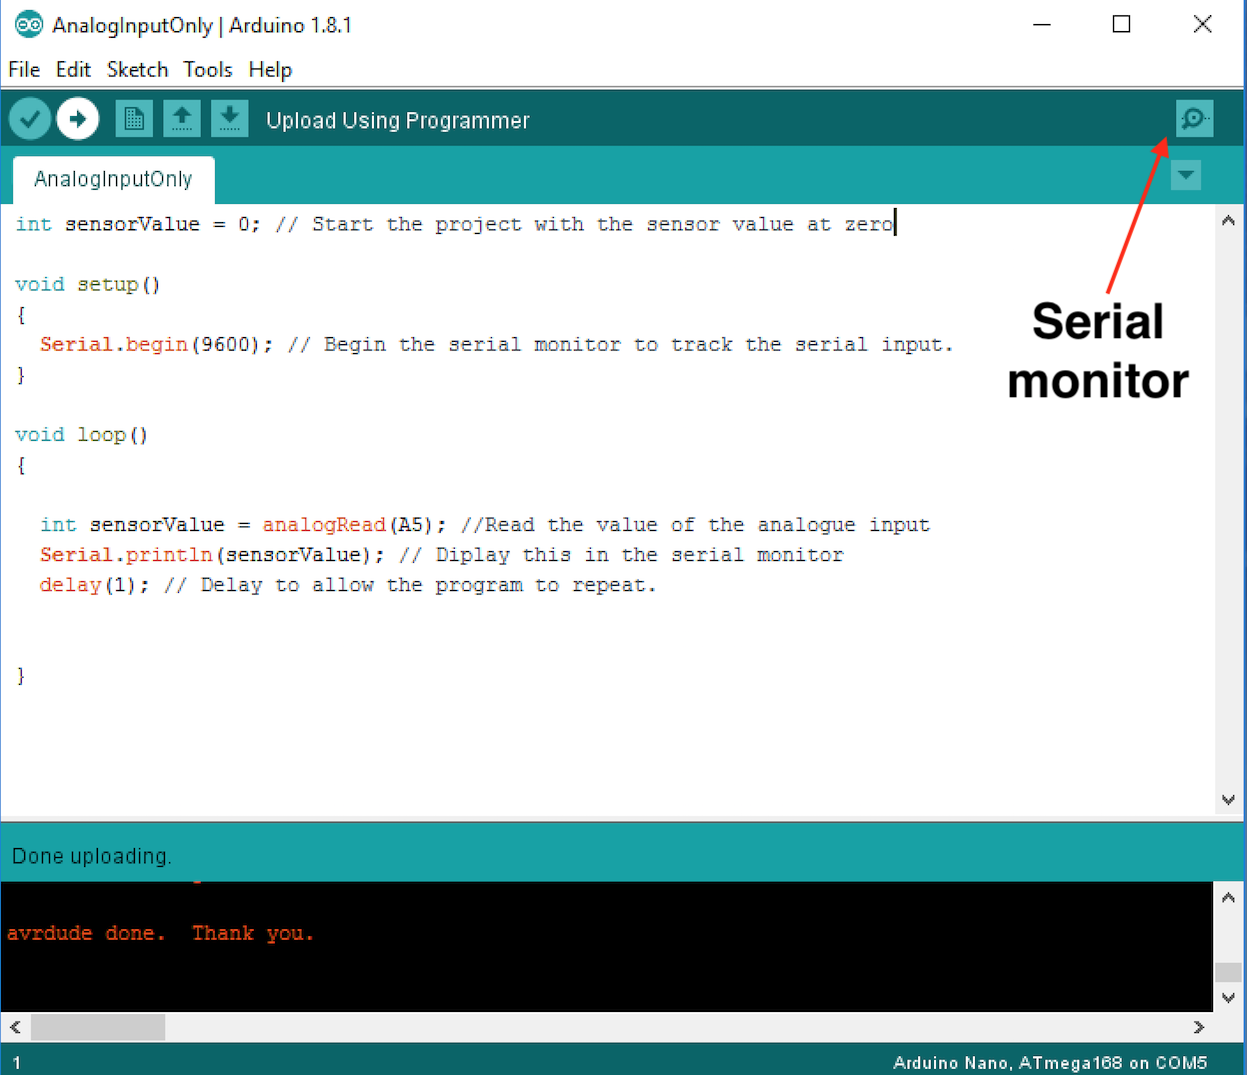The width and height of the screenshot is (1247, 1075).
Task: Click the analogRead(A5) code text
Action: (354, 525)
